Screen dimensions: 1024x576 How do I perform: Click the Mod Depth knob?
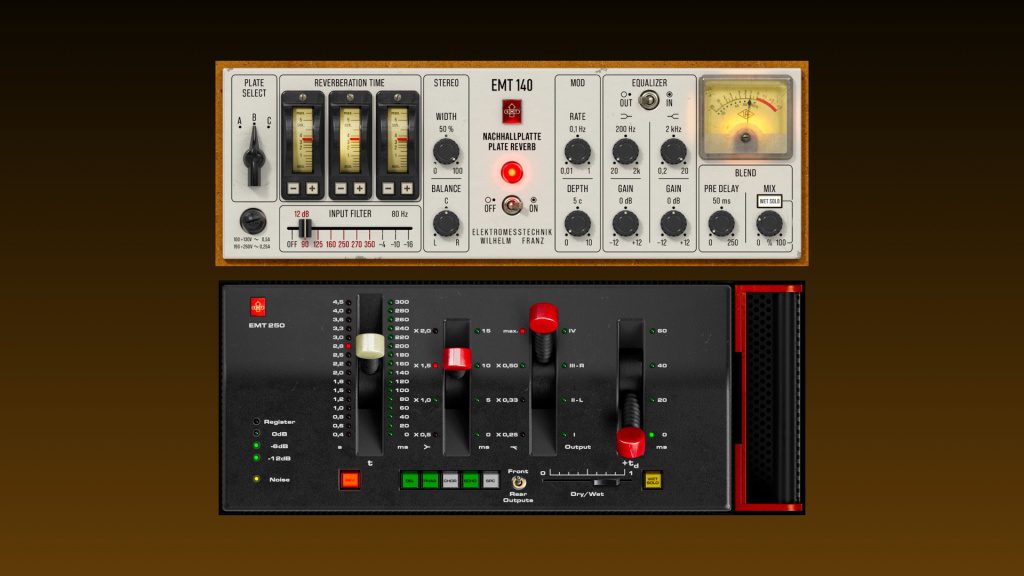[577, 223]
